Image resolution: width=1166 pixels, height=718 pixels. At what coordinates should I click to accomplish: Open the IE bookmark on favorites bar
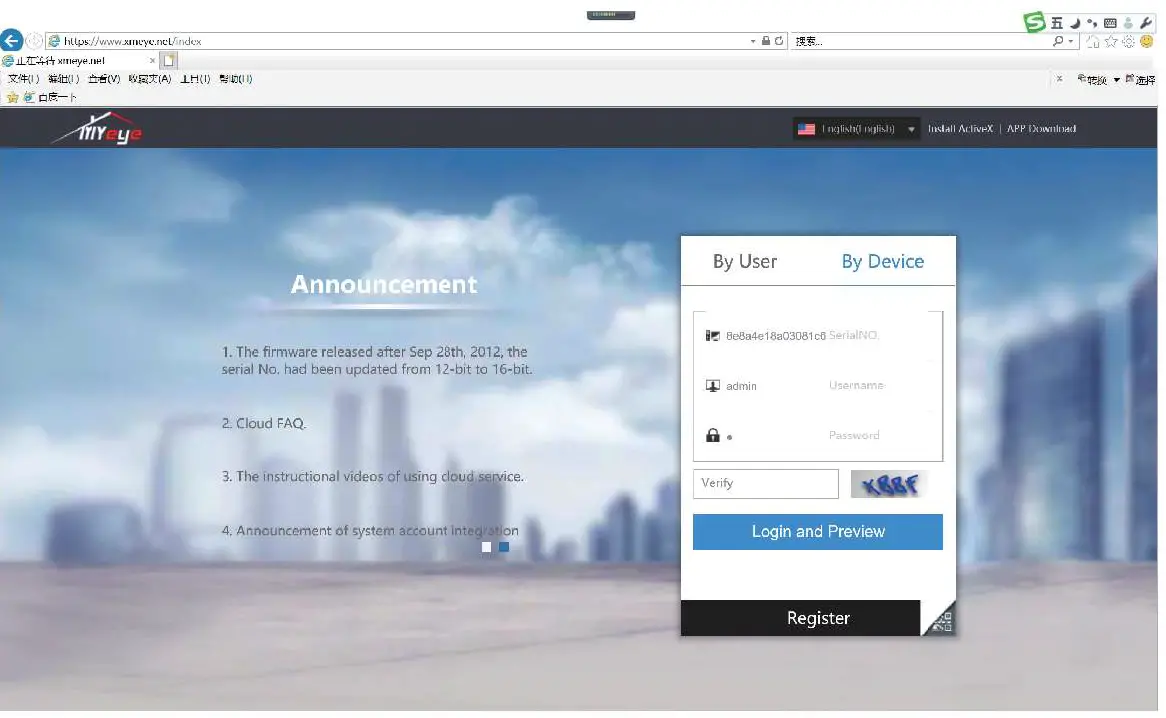pos(51,97)
